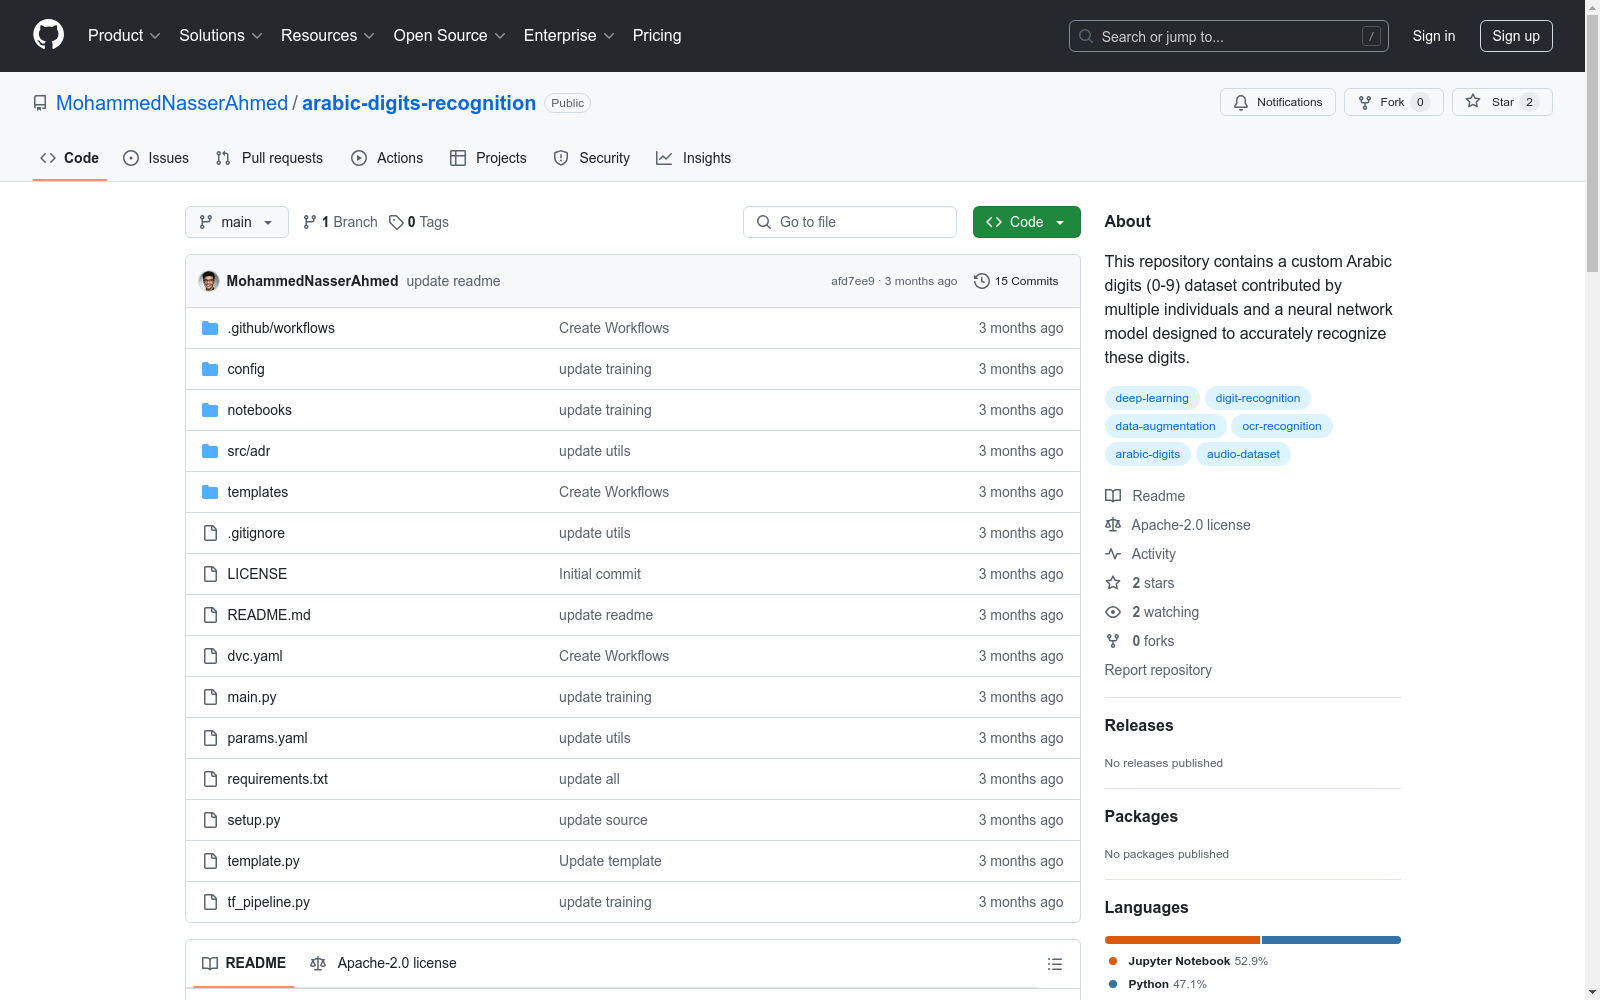View the 15 Commits history link
The image size is (1600, 1000).
1016,281
